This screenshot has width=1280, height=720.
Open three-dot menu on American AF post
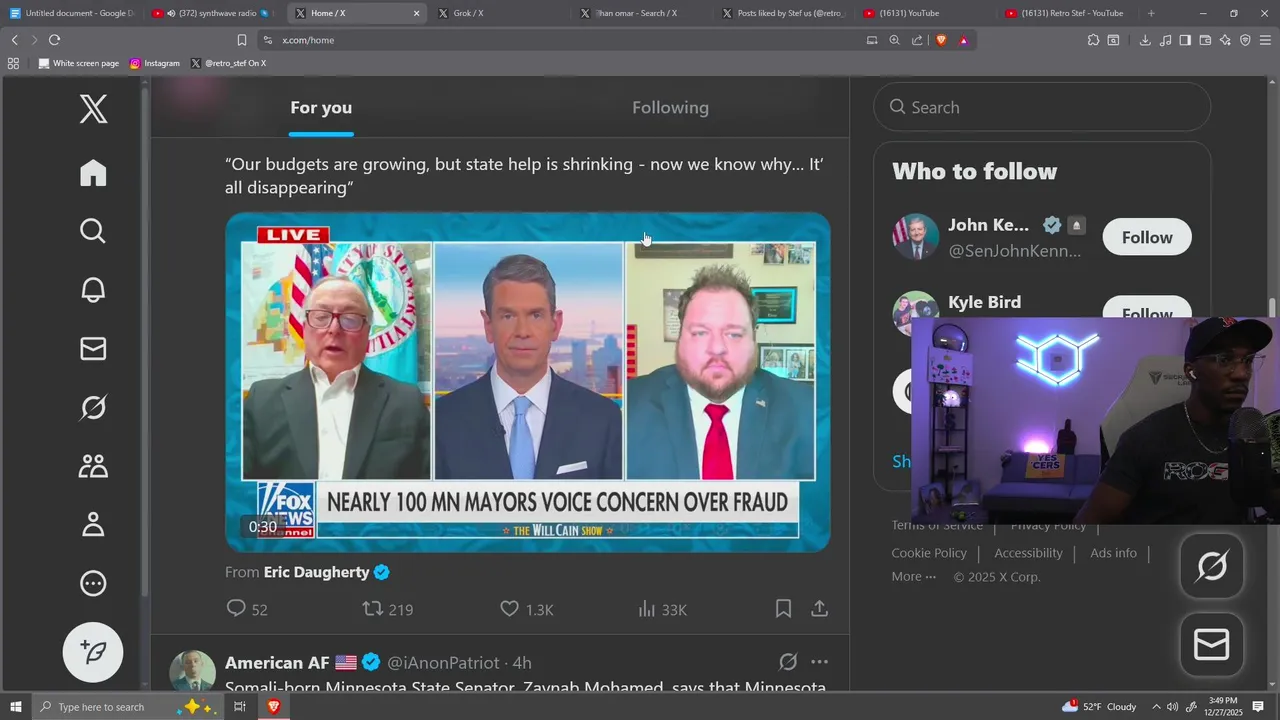coord(819,662)
